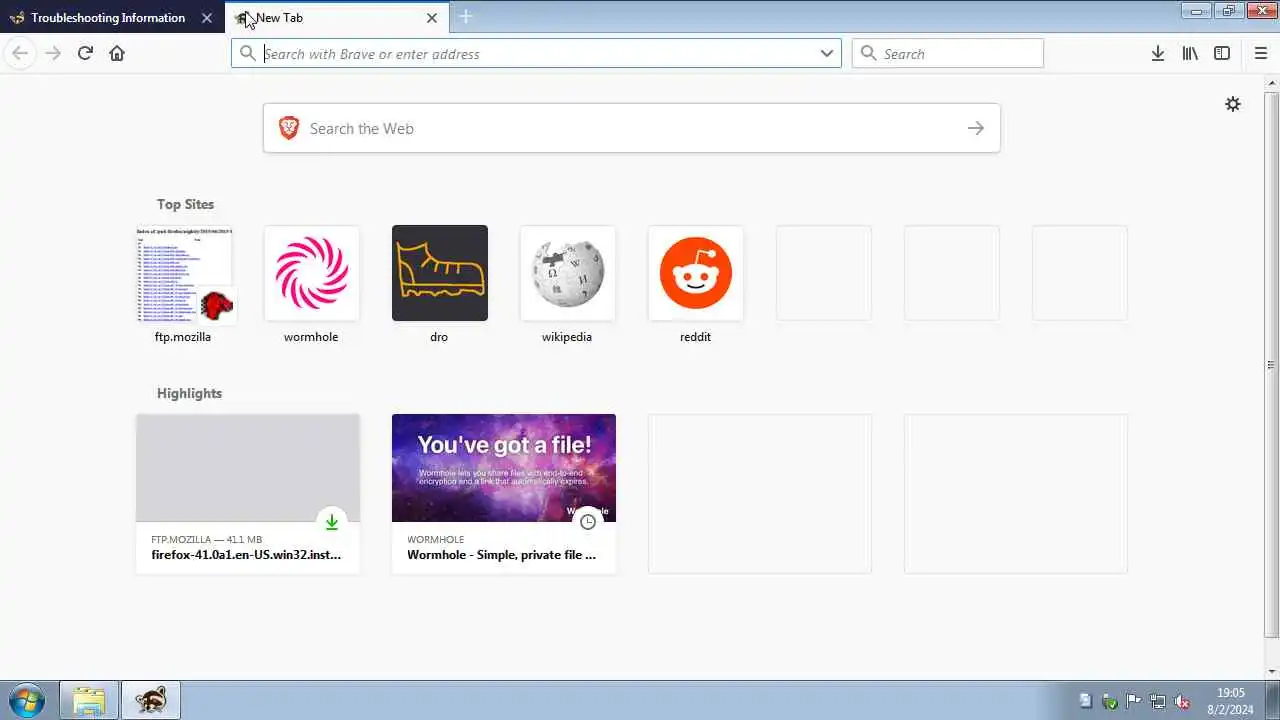
Task: Go back with the back arrow button
Action: tap(20, 53)
